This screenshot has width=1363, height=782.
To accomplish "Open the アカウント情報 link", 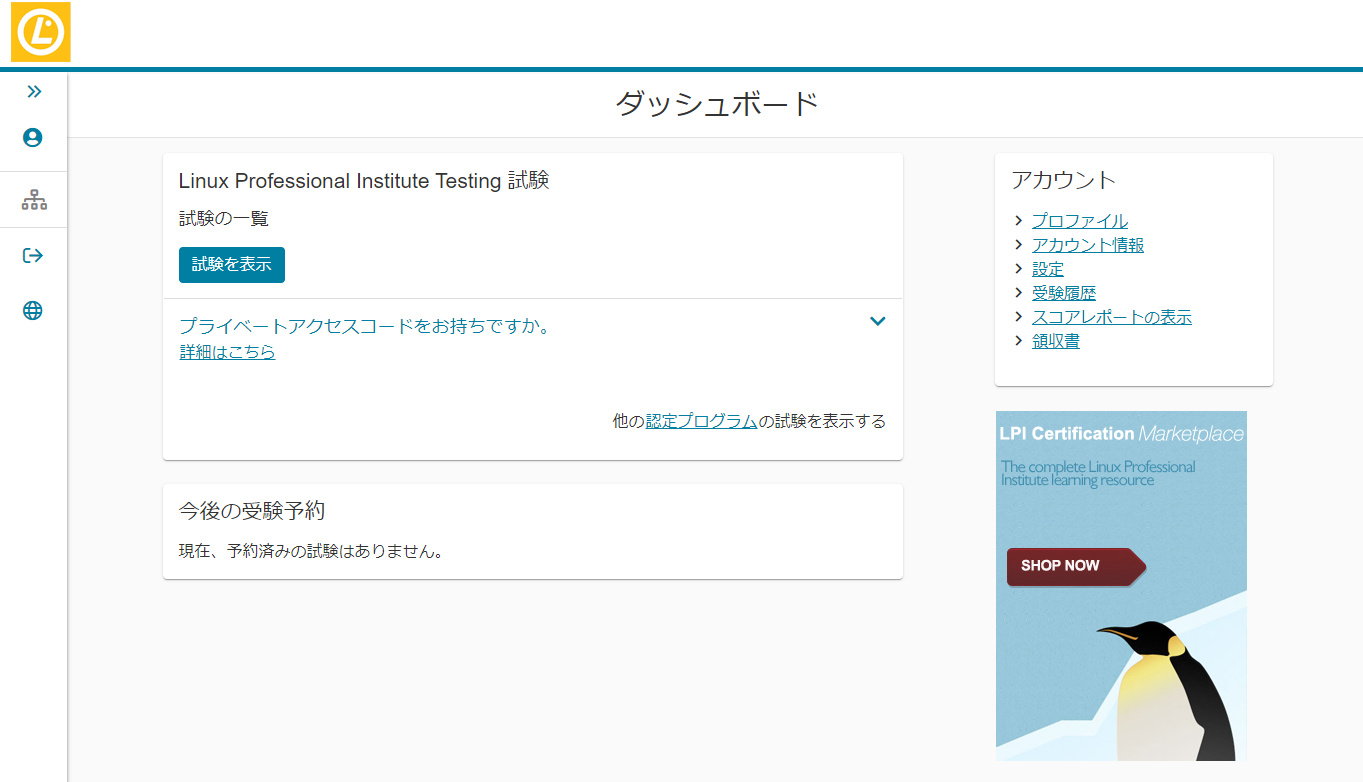I will (1088, 245).
